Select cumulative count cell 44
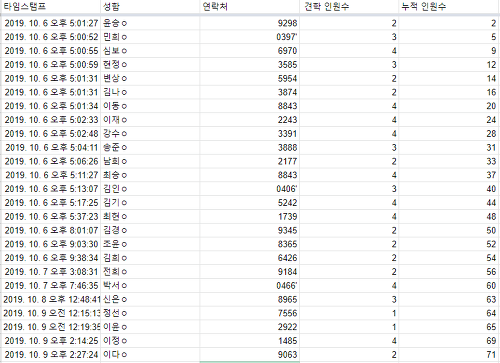The width and height of the screenshot is (500, 363). click(x=449, y=203)
